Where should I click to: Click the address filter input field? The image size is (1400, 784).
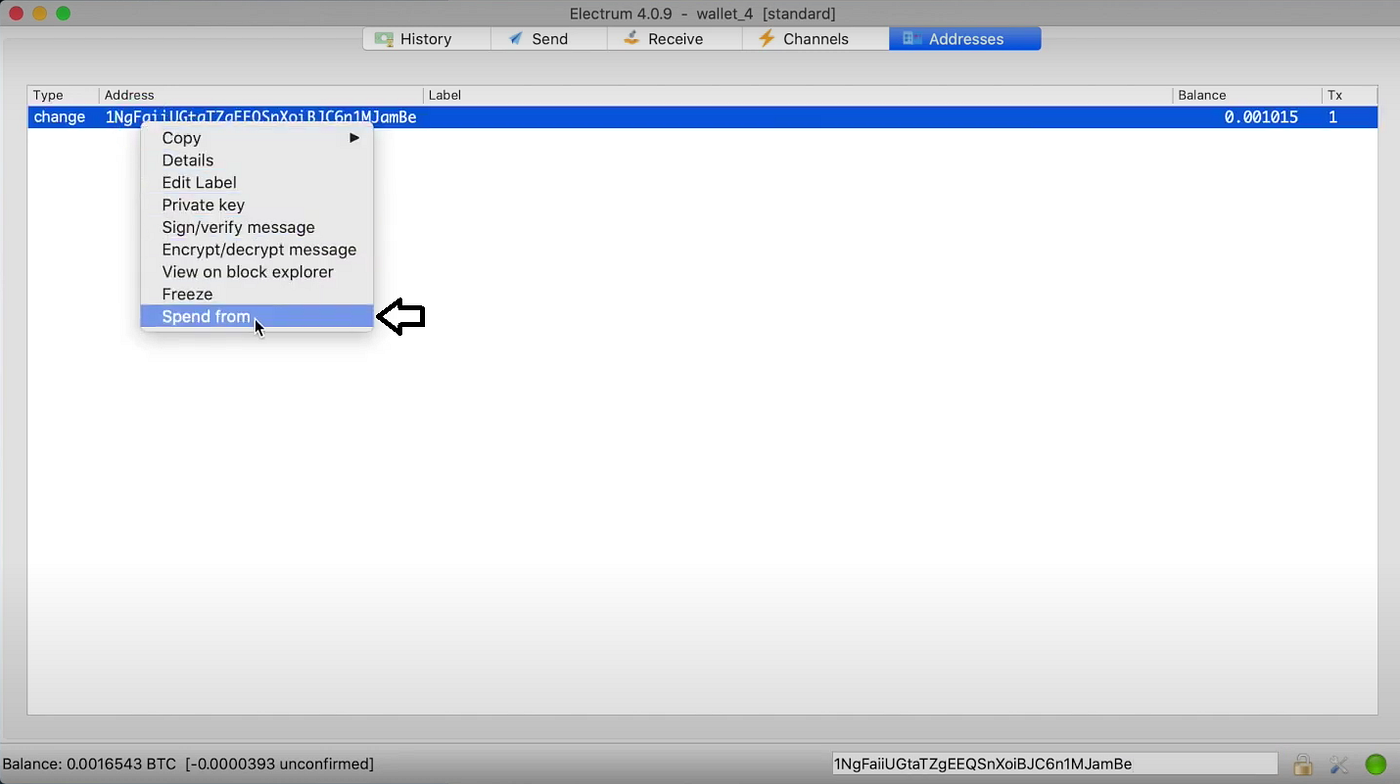point(1054,764)
